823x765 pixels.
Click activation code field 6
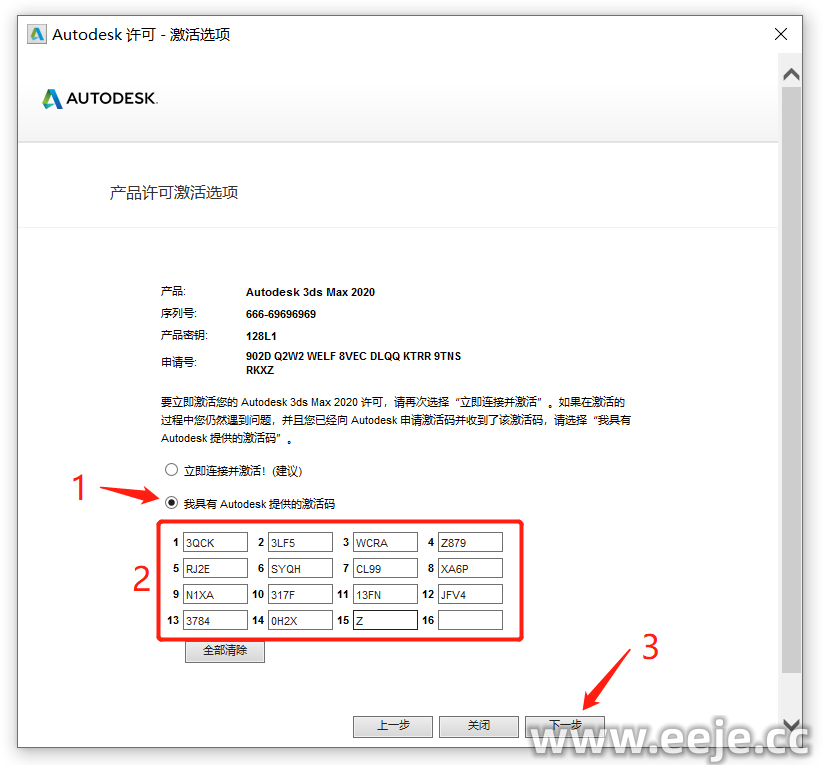click(x=300, y=568)
